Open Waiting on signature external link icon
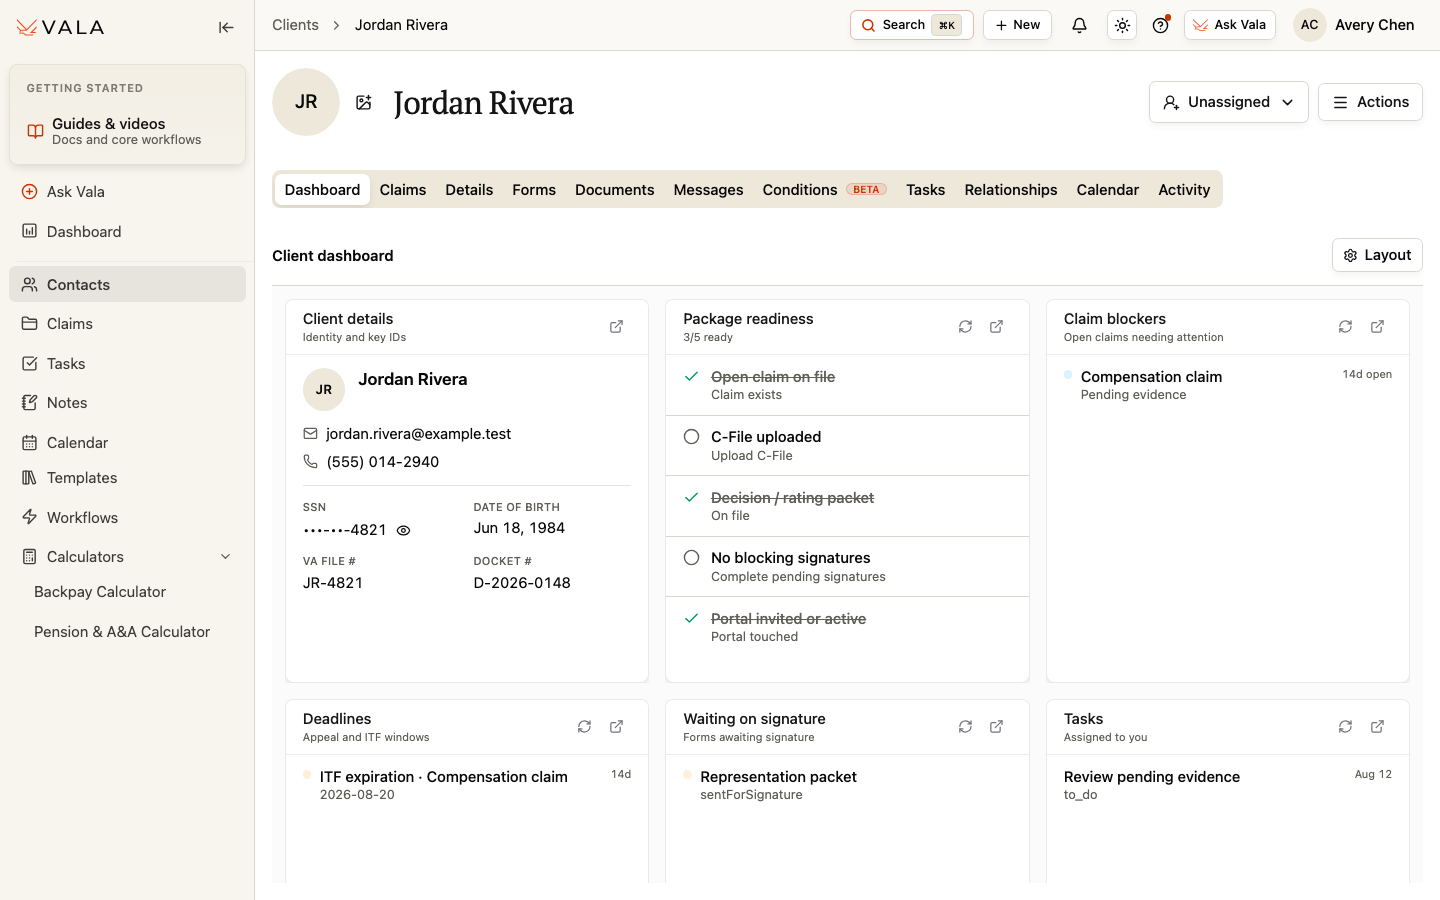Screen dimensions: 1440x900 pos(997,727)
